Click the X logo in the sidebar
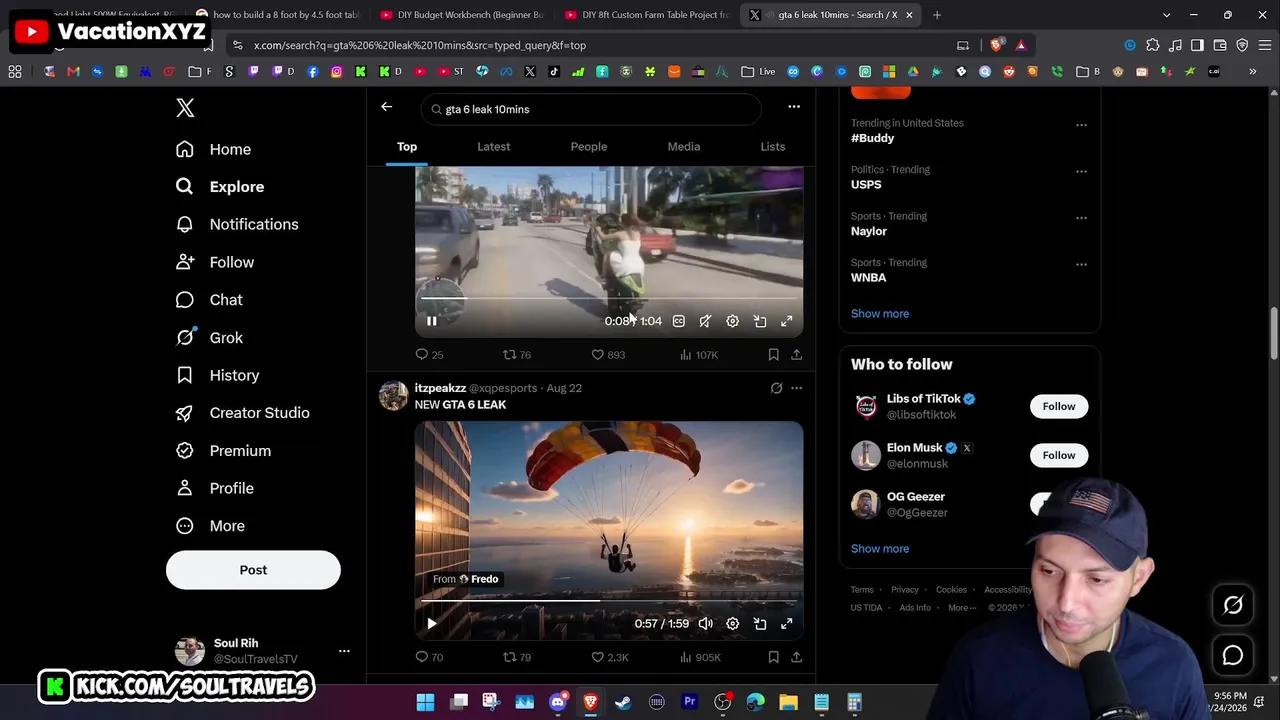 click(x=185, y=108)
